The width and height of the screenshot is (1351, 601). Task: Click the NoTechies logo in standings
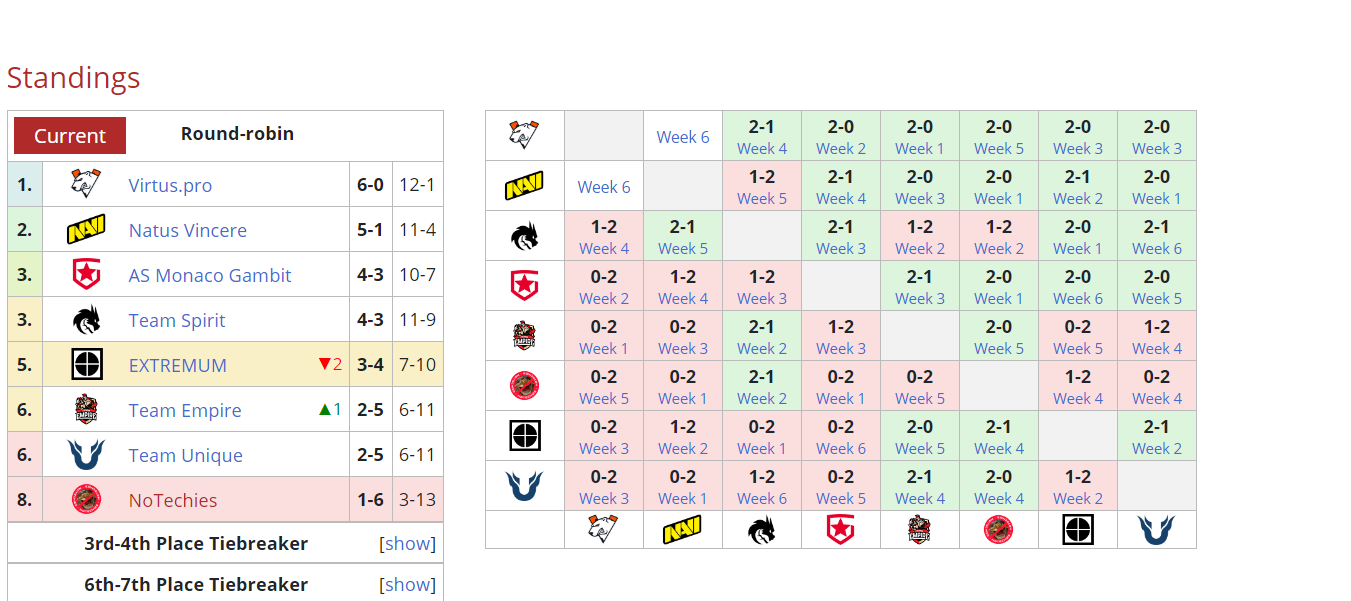86,500
